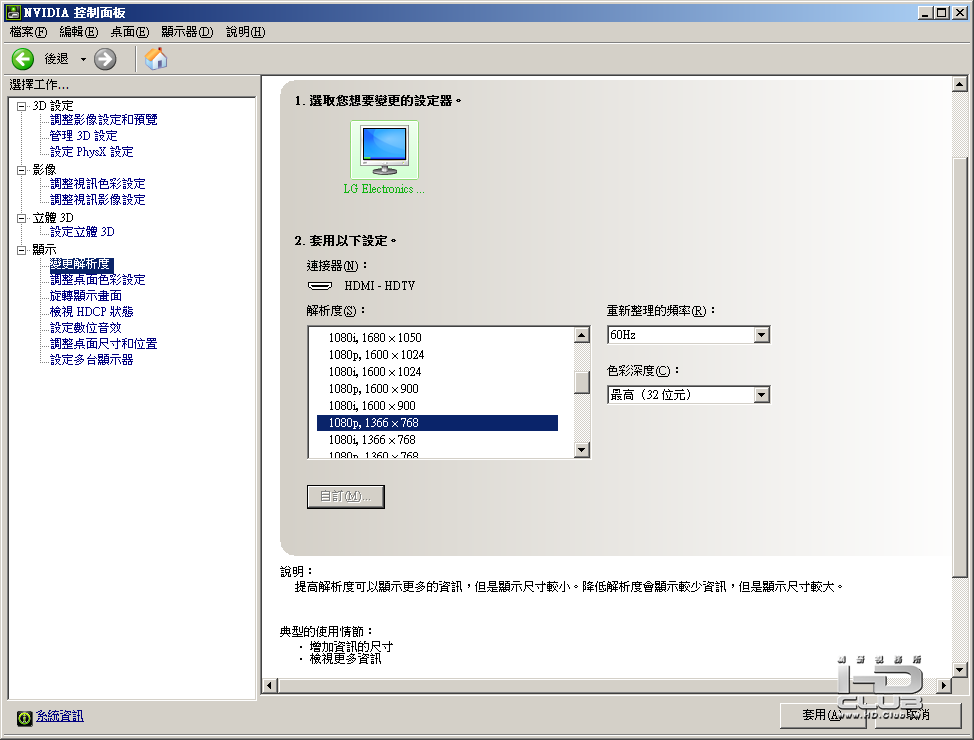
Task: Open the 桌面(E) menu
Action: coord(130,32)
